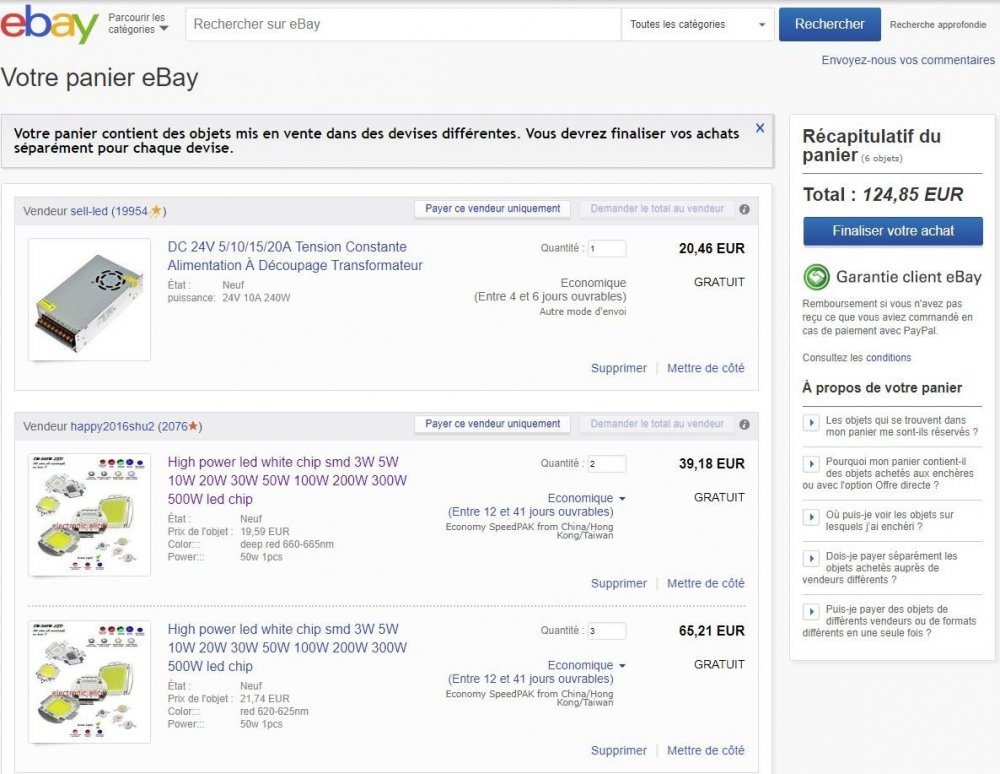1000x774 pixels.
Task: Open info icon in happy2016shu2 seller header
Action: 744,425
